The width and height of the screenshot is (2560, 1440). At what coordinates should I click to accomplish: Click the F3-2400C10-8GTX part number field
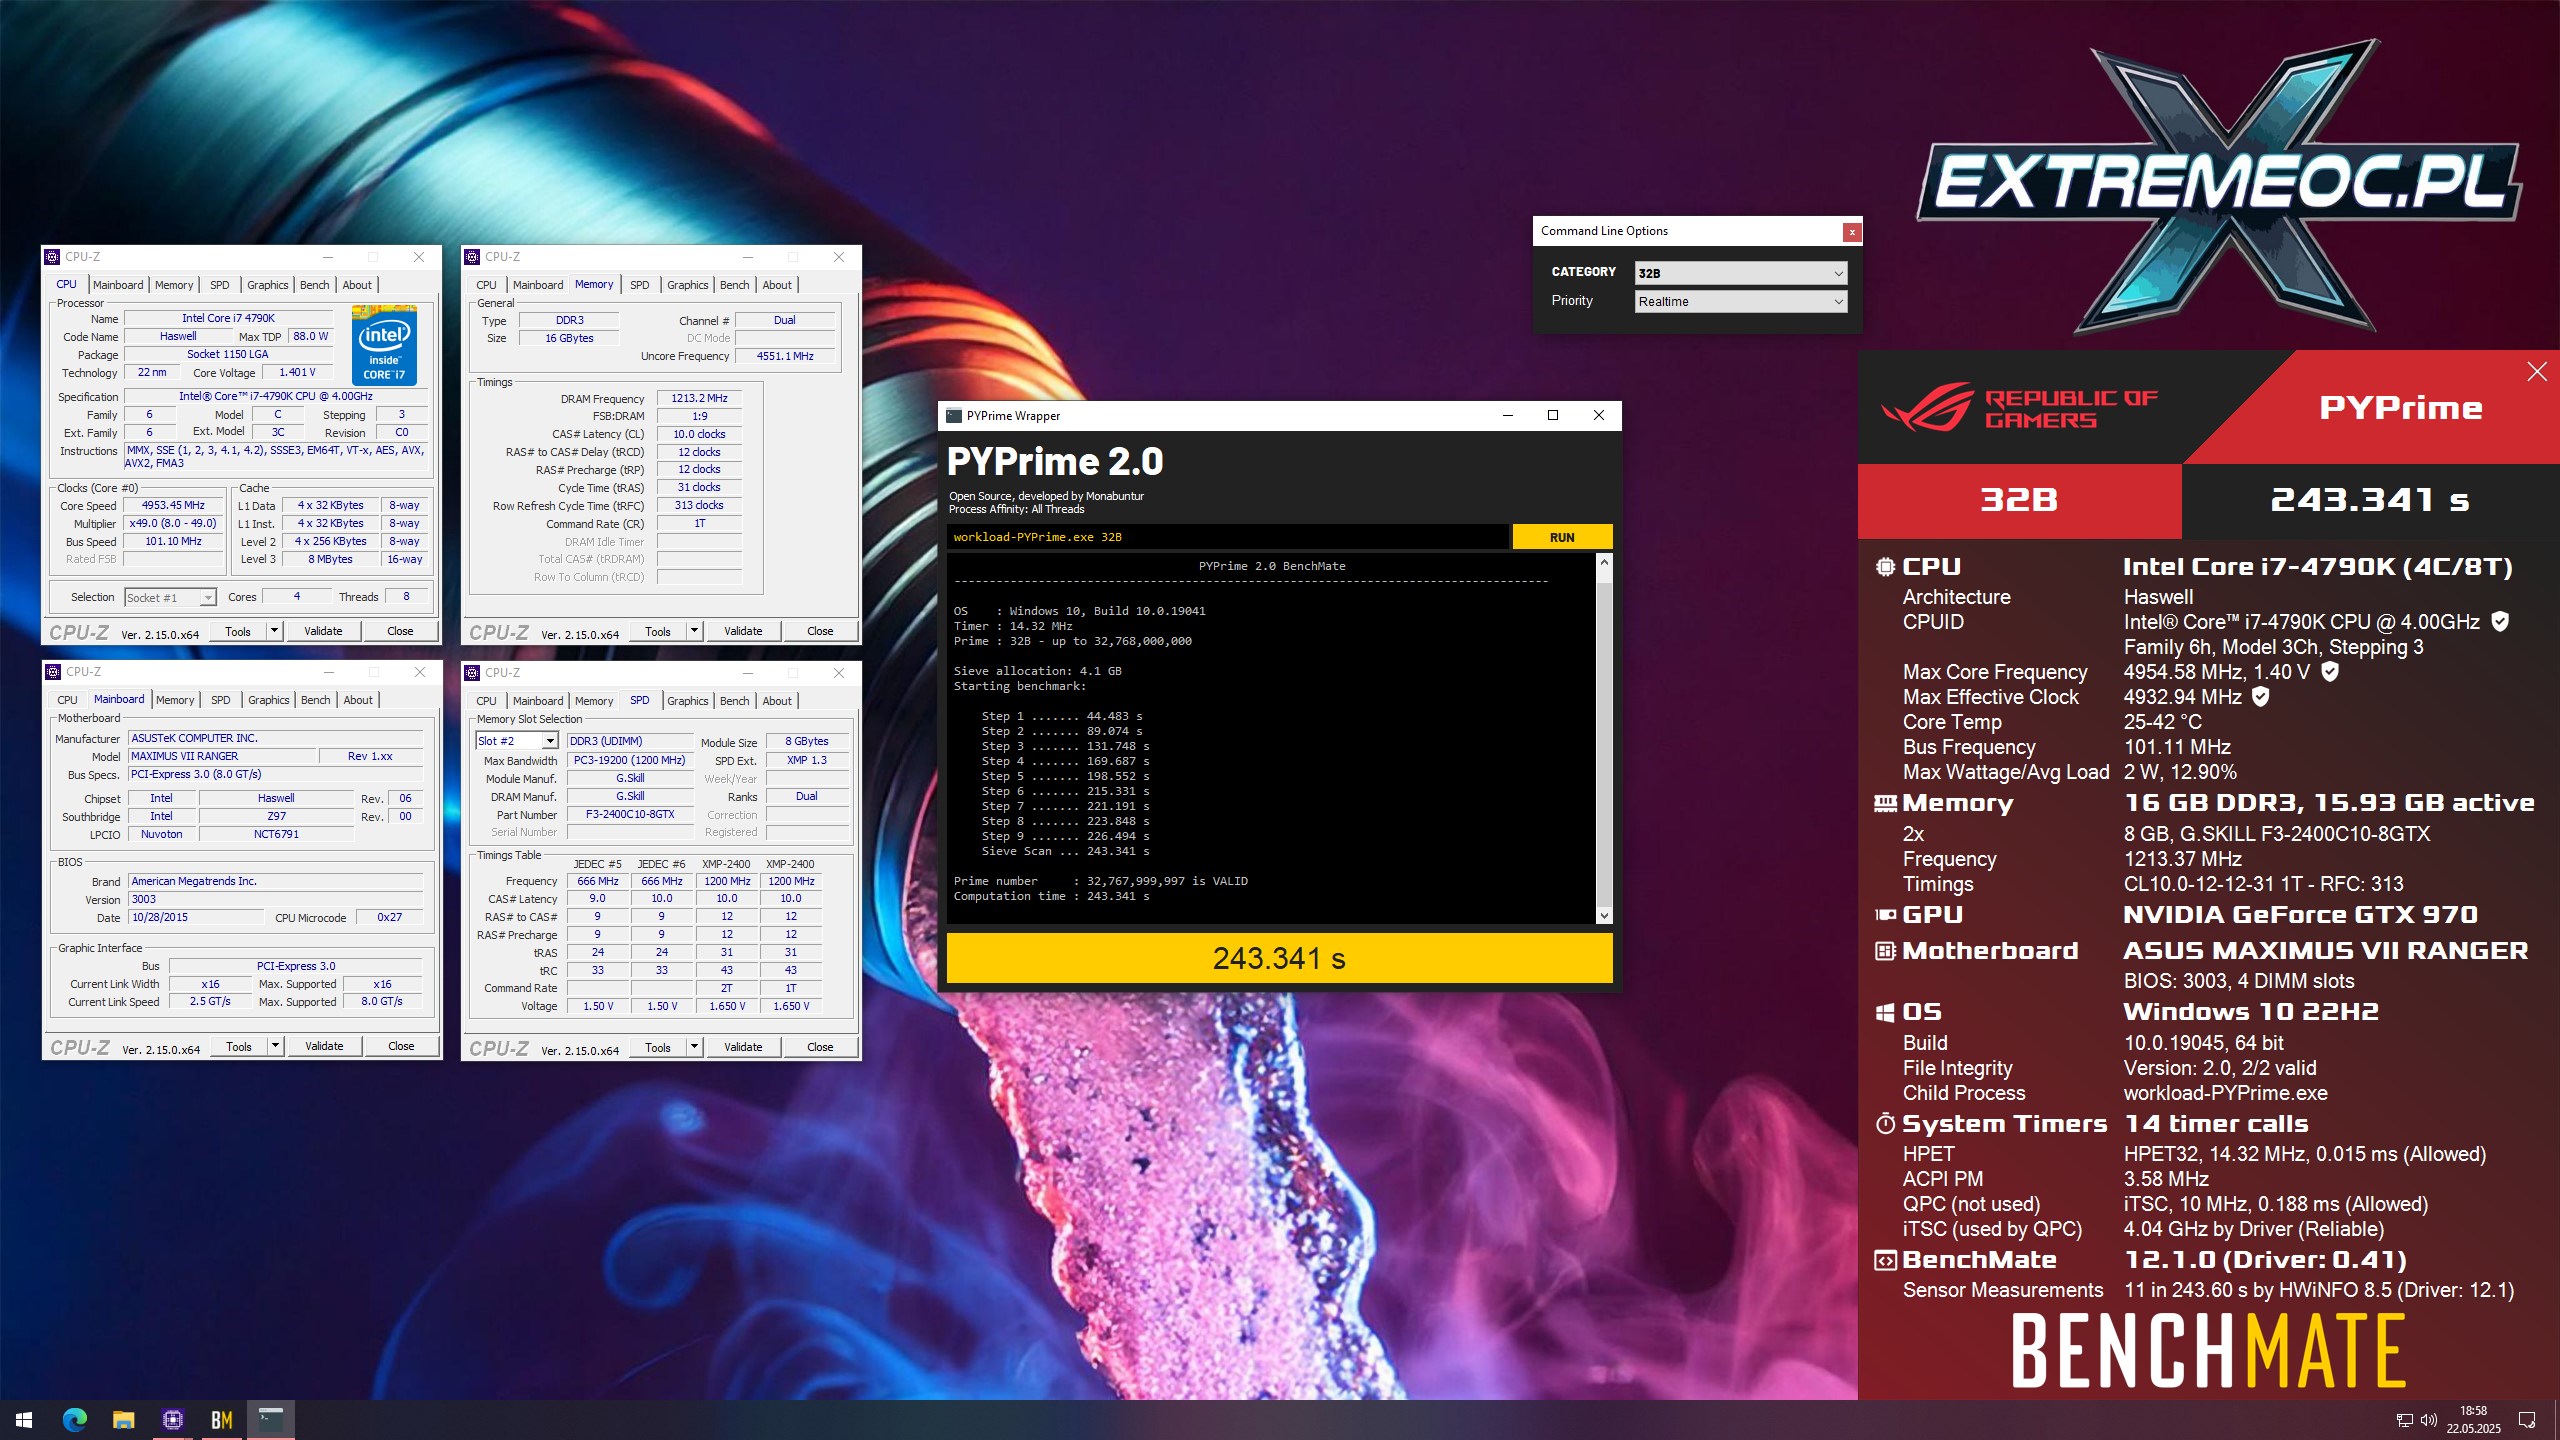[x=630, y=814]
